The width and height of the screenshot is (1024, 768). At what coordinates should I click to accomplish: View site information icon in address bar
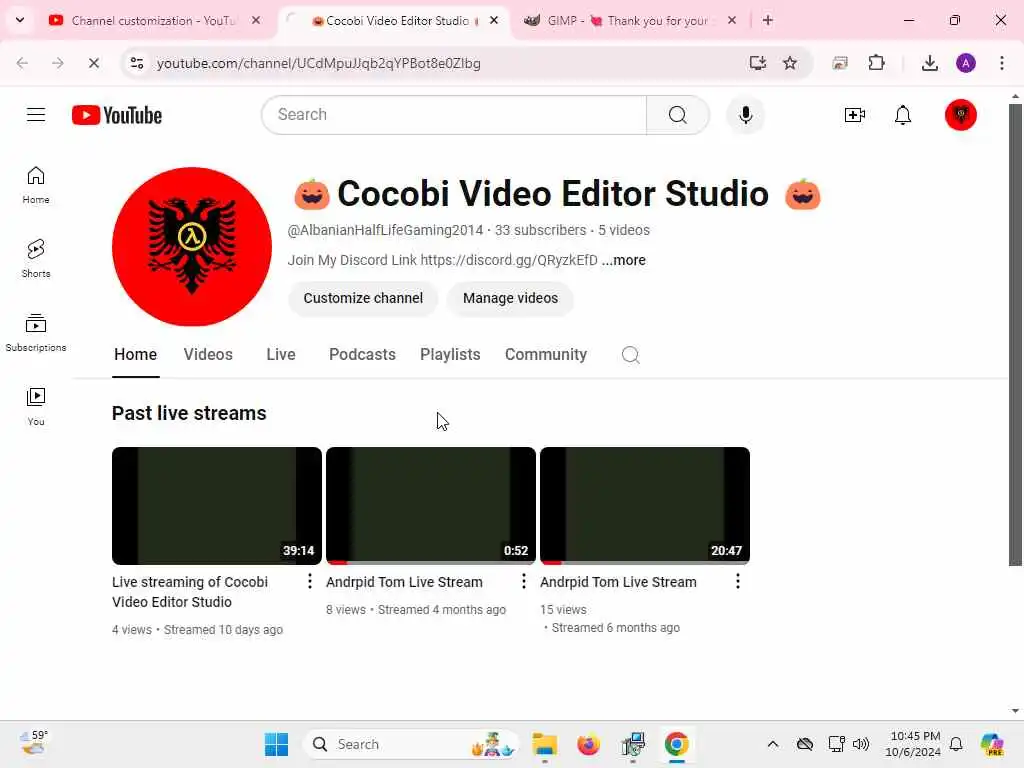pyautogui.click(x=136, y=63)
